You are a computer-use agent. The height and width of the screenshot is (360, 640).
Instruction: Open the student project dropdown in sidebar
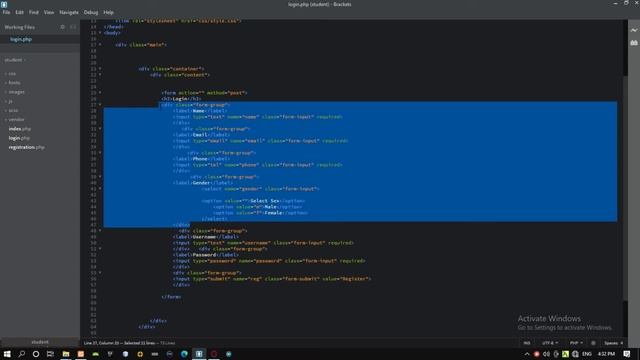[x=15, y=60]
